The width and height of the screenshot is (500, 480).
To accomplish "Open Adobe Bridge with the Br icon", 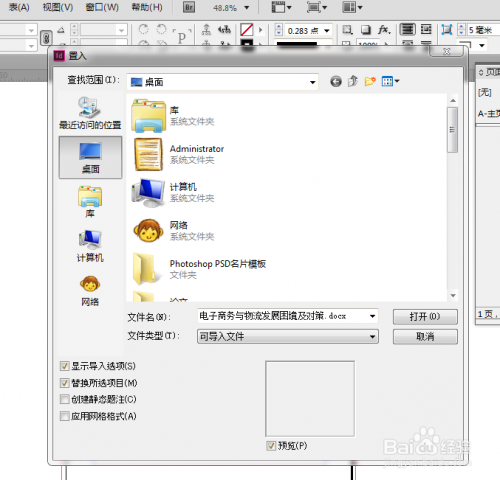I will pos(189,7).
